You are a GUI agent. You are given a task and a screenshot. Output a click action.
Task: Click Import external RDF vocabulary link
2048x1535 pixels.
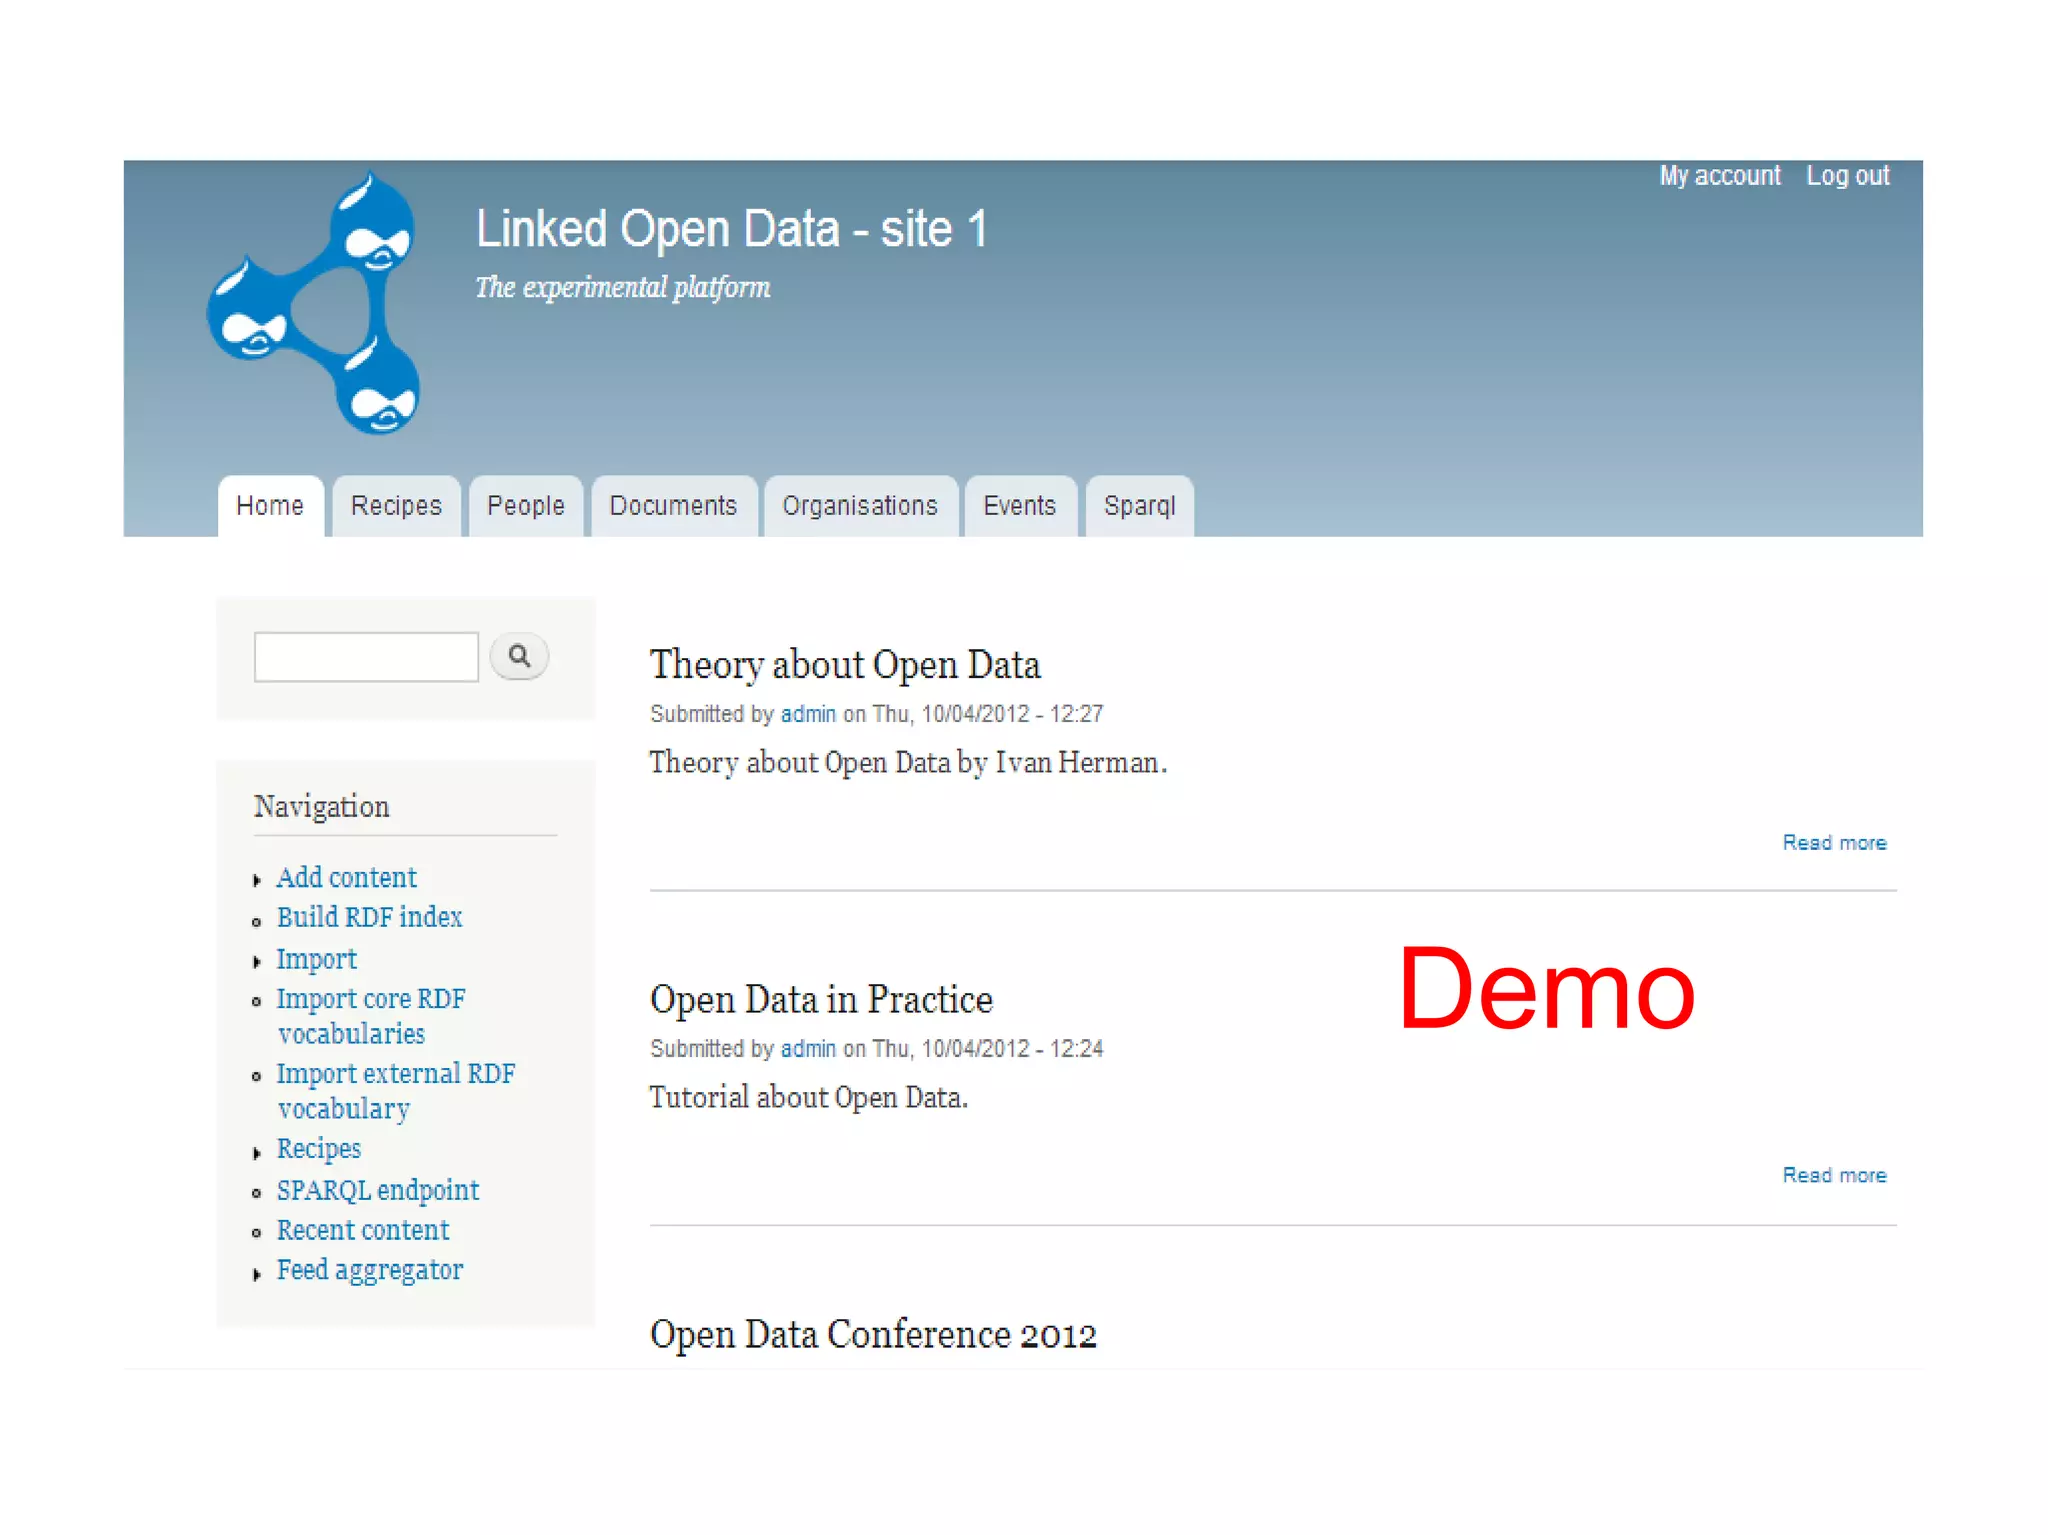395,1074
